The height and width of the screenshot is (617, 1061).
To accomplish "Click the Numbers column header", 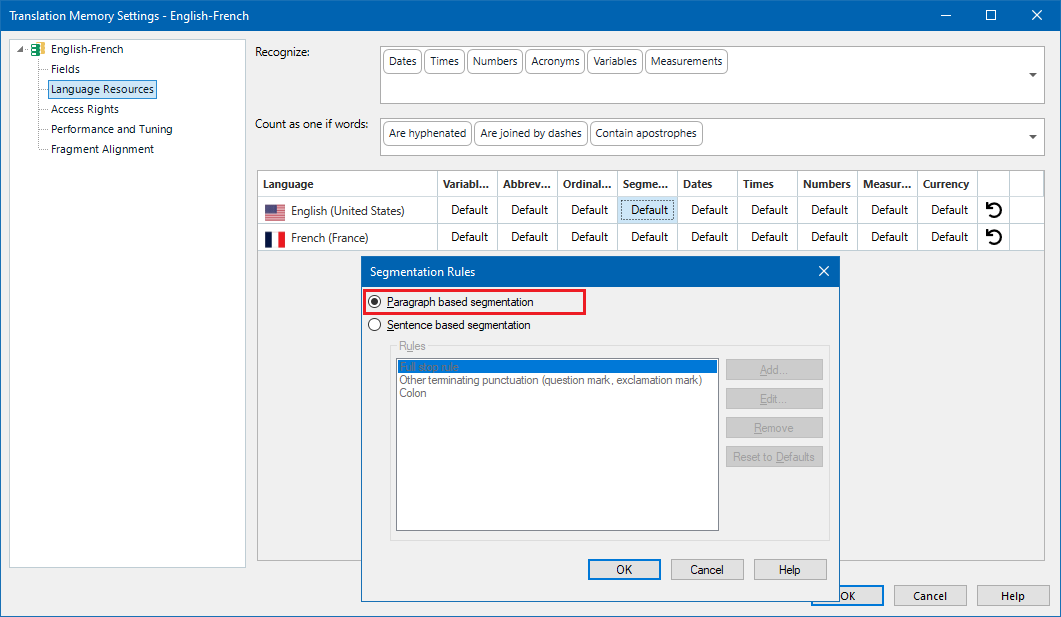I will pyautogui.click(x=827, y=184).
